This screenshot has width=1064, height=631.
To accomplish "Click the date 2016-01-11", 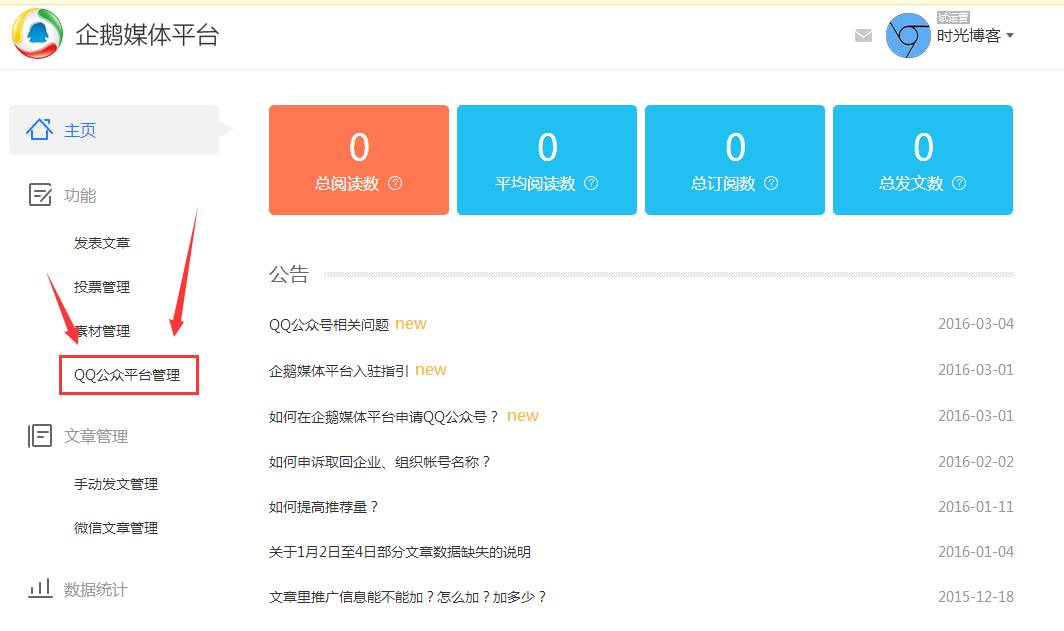I will 976,507.
